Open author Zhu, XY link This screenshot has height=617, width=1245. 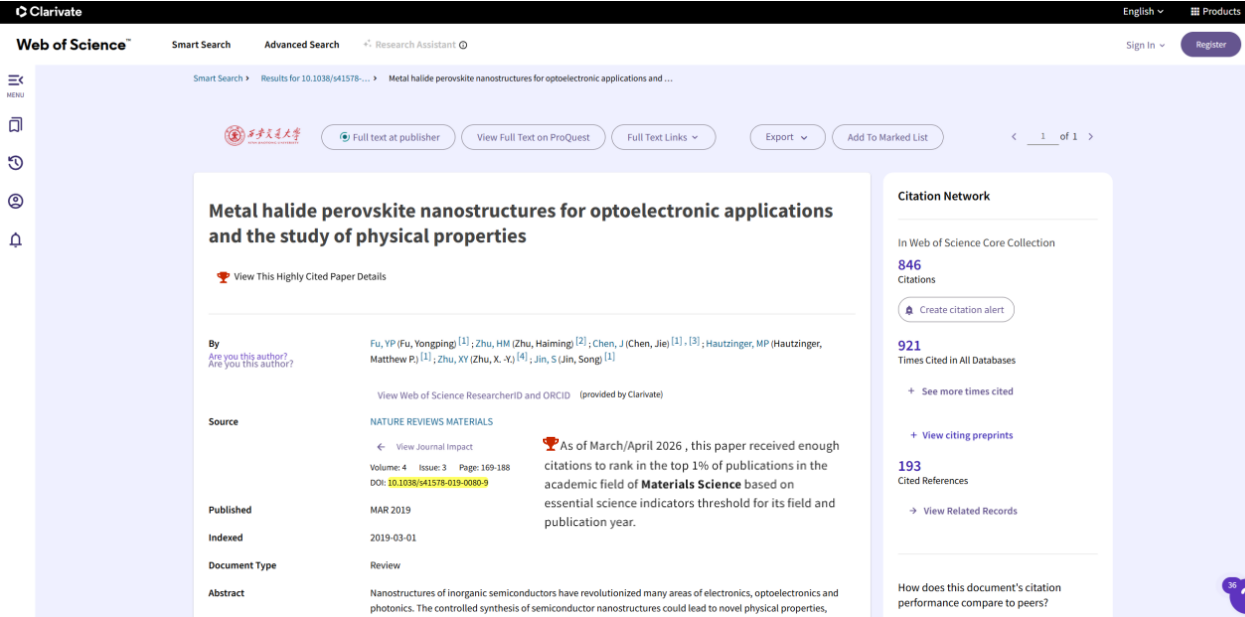coord(453,359)
